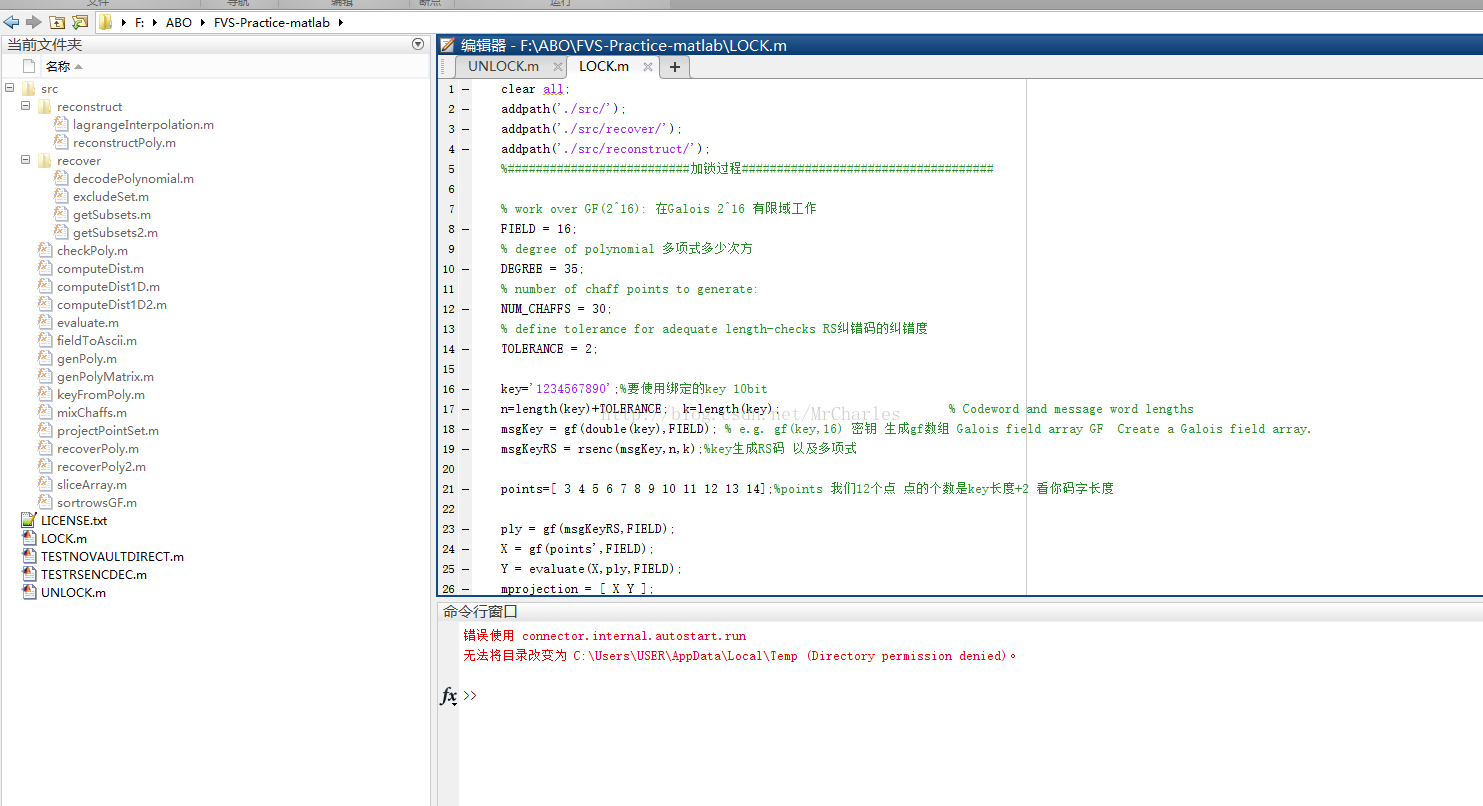Open dropdown arrow after ABO in path
This screenshot has height=806, width=1483.
[203, 22]
